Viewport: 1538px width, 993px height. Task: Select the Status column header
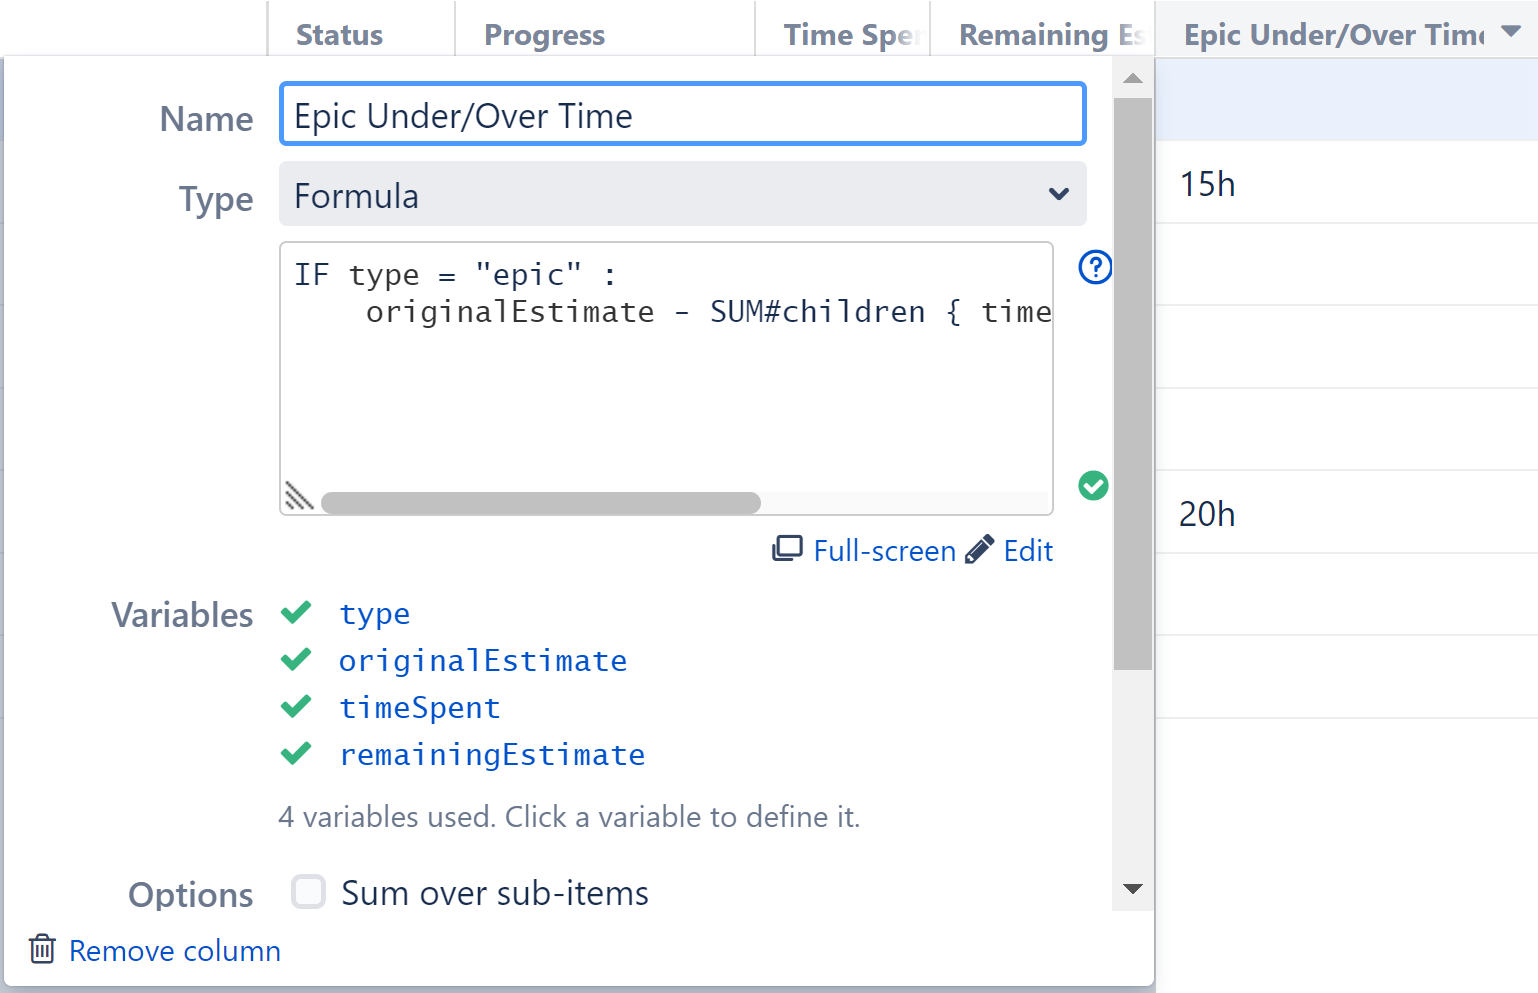[339, 34]
